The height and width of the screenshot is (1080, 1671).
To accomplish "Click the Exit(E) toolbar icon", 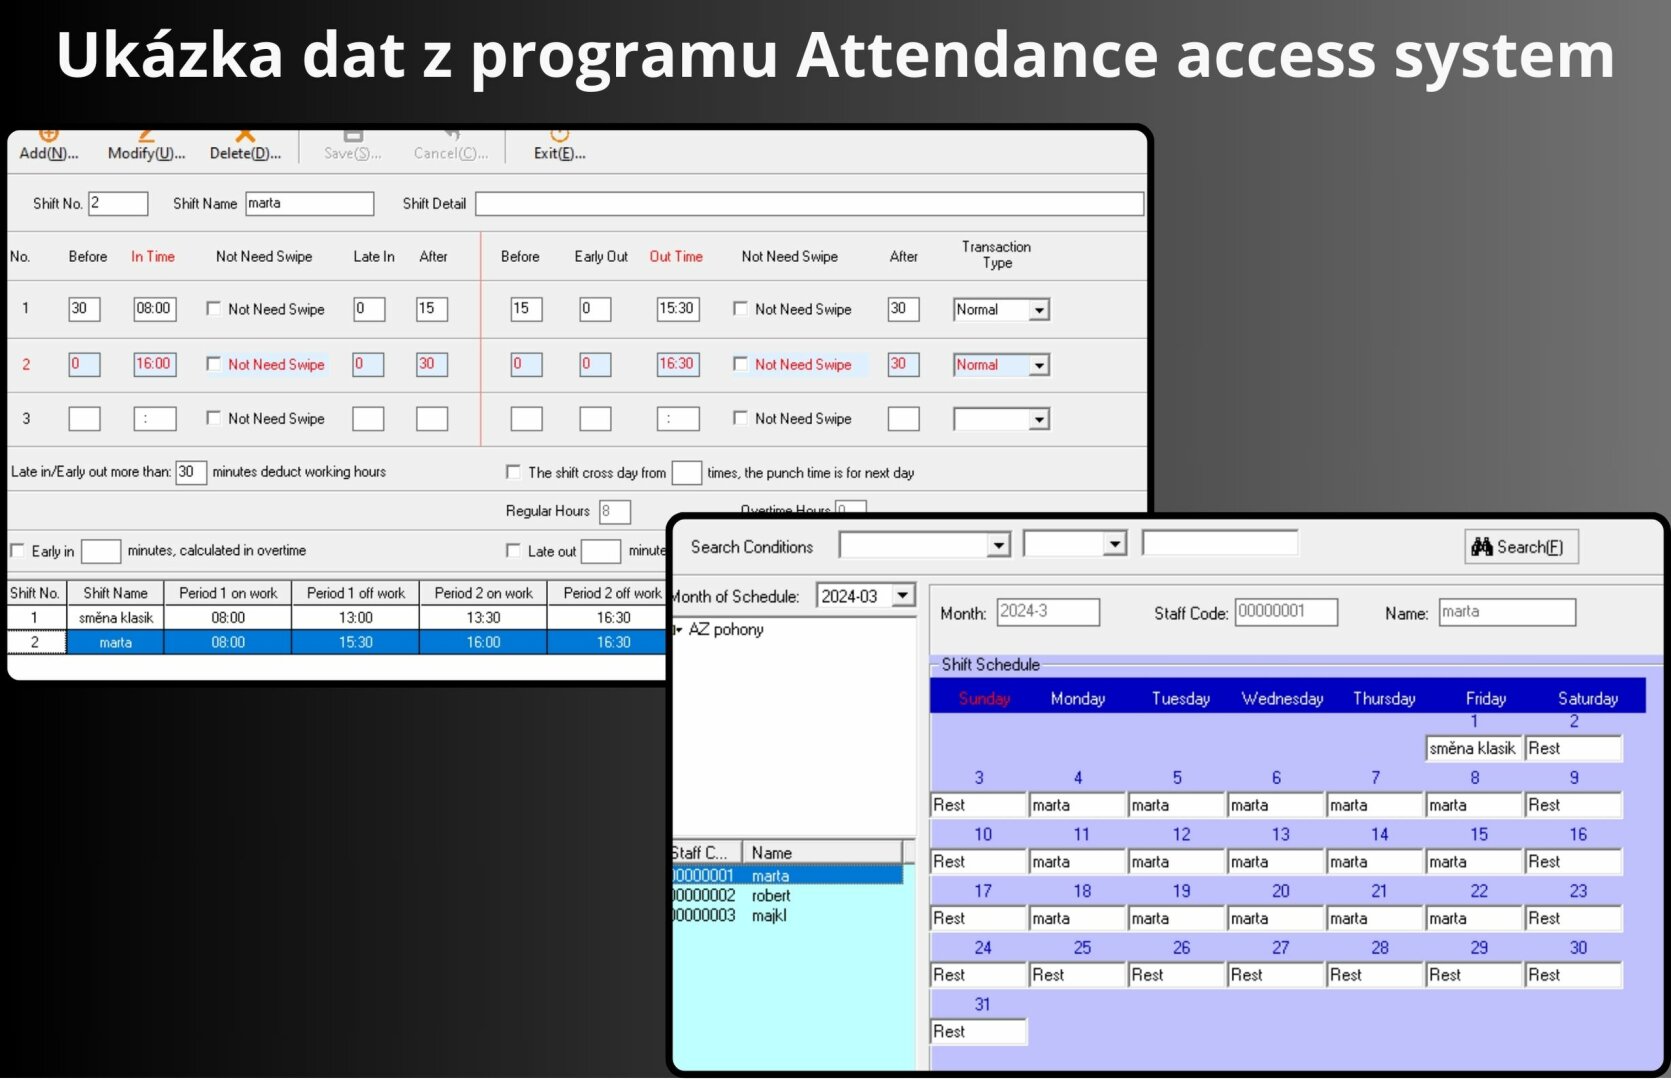I will coord(559,145).
